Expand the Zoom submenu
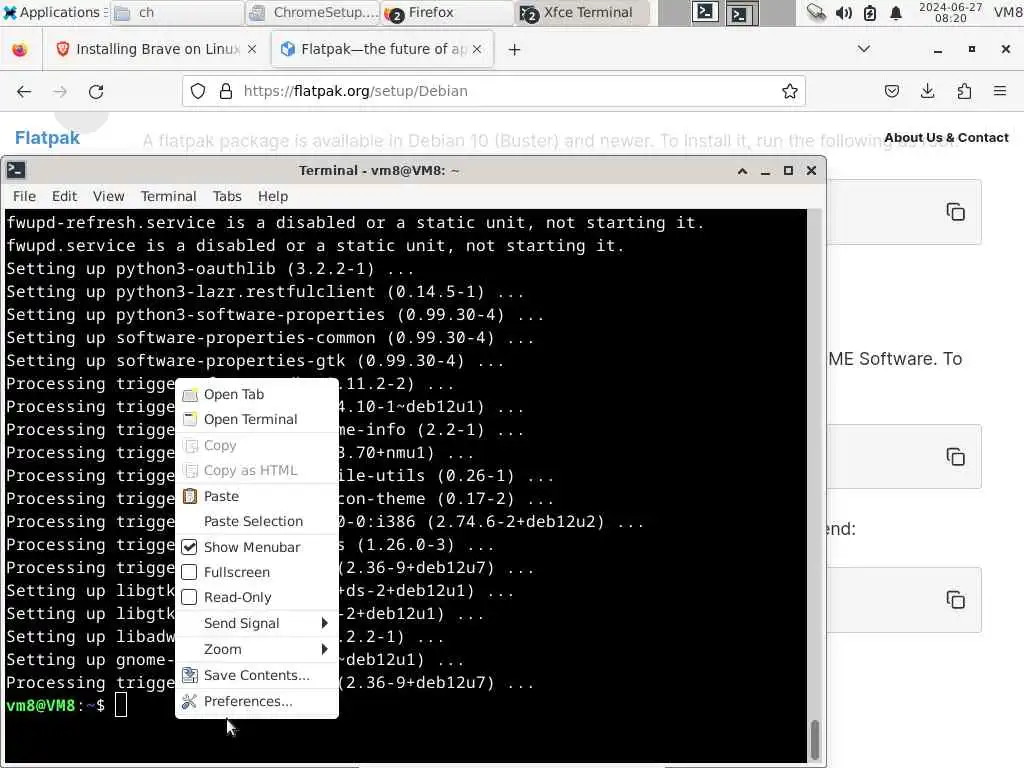The width and height of the screenshot is (1024, 768). (x=257, y=649)
